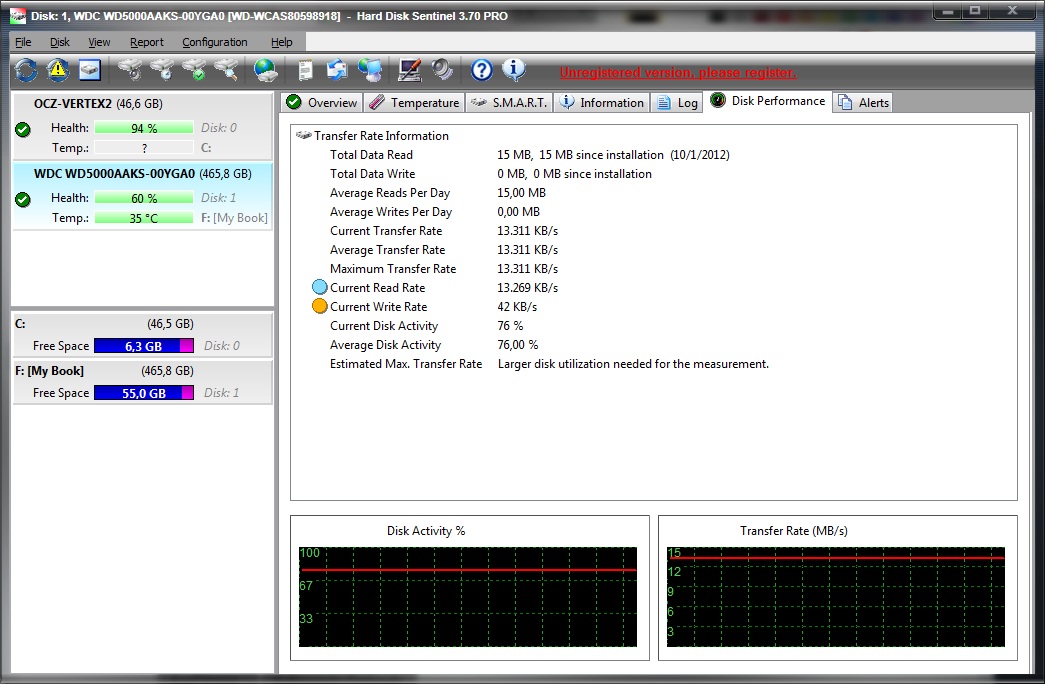Viewport: 1045px width, 684px height.
Task: Click the disk with speaker toolbar icon
Action: click(x=130, y=70)
